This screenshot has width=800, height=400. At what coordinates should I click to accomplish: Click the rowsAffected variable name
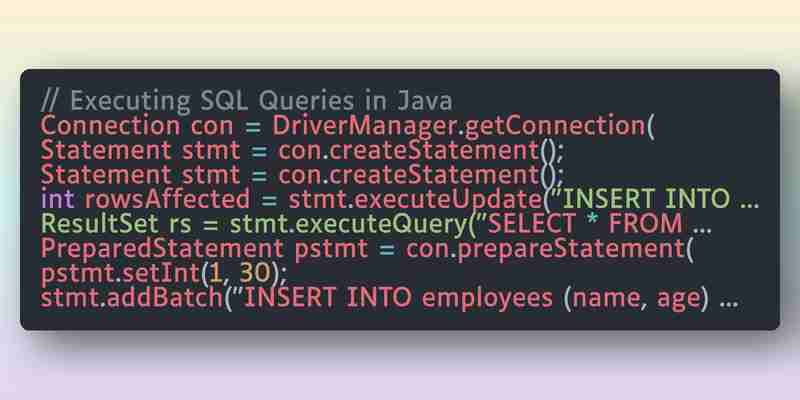click(167, 198)
